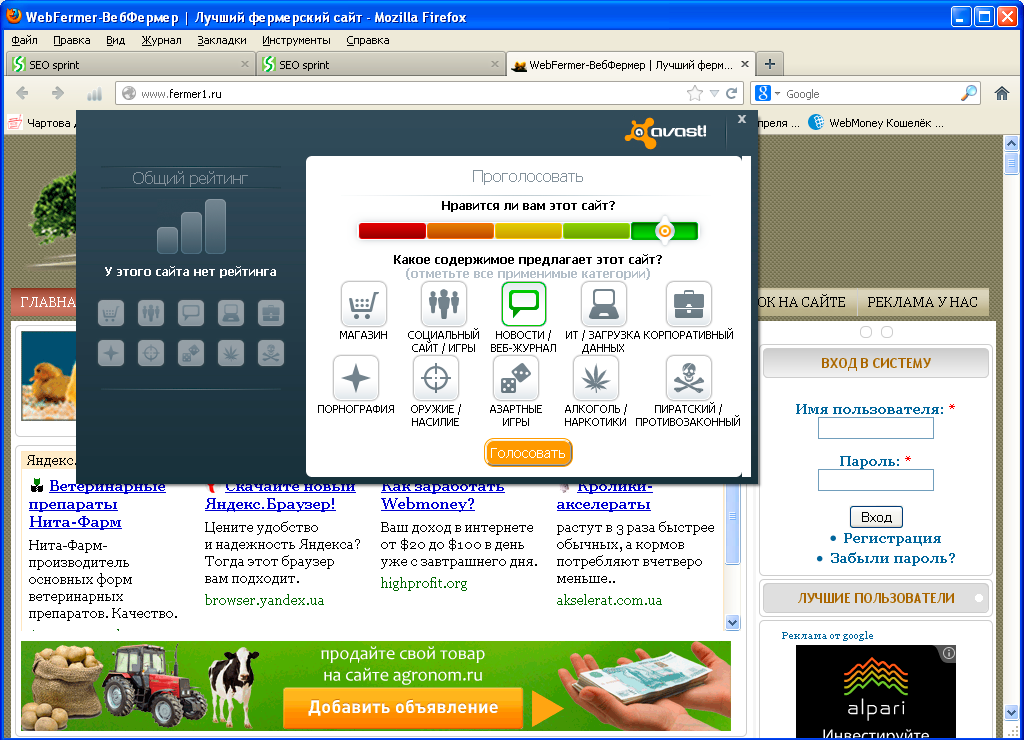Click the star icon under Общий рейтинг

coord(111,353)
